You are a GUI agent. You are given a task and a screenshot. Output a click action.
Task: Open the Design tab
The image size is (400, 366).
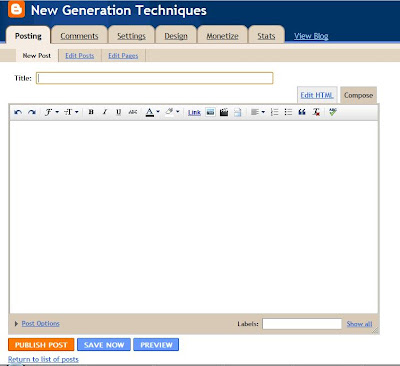tap(176, 36)
